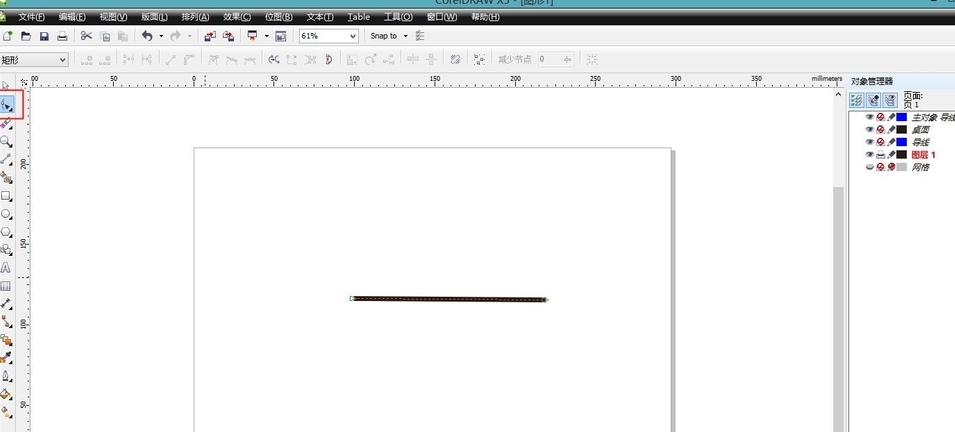Open the undo history dropdown arrow

tap(161, 36)
